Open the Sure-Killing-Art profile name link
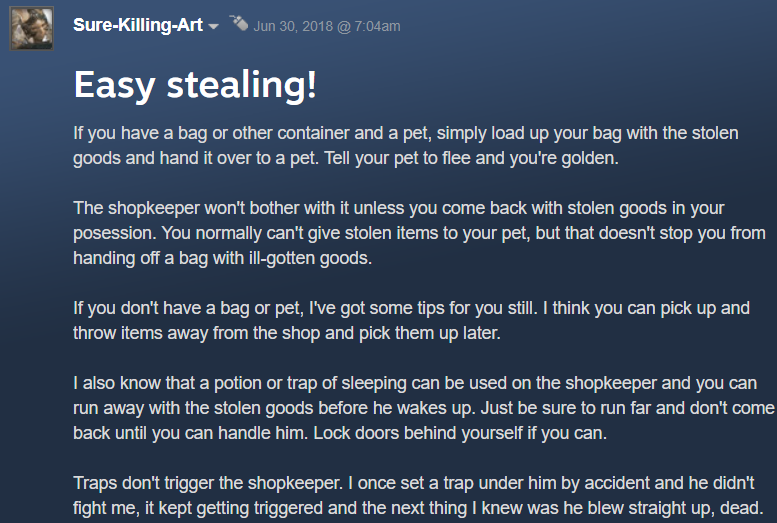Screen dimensions: 777x523 (x=138, y=25)
